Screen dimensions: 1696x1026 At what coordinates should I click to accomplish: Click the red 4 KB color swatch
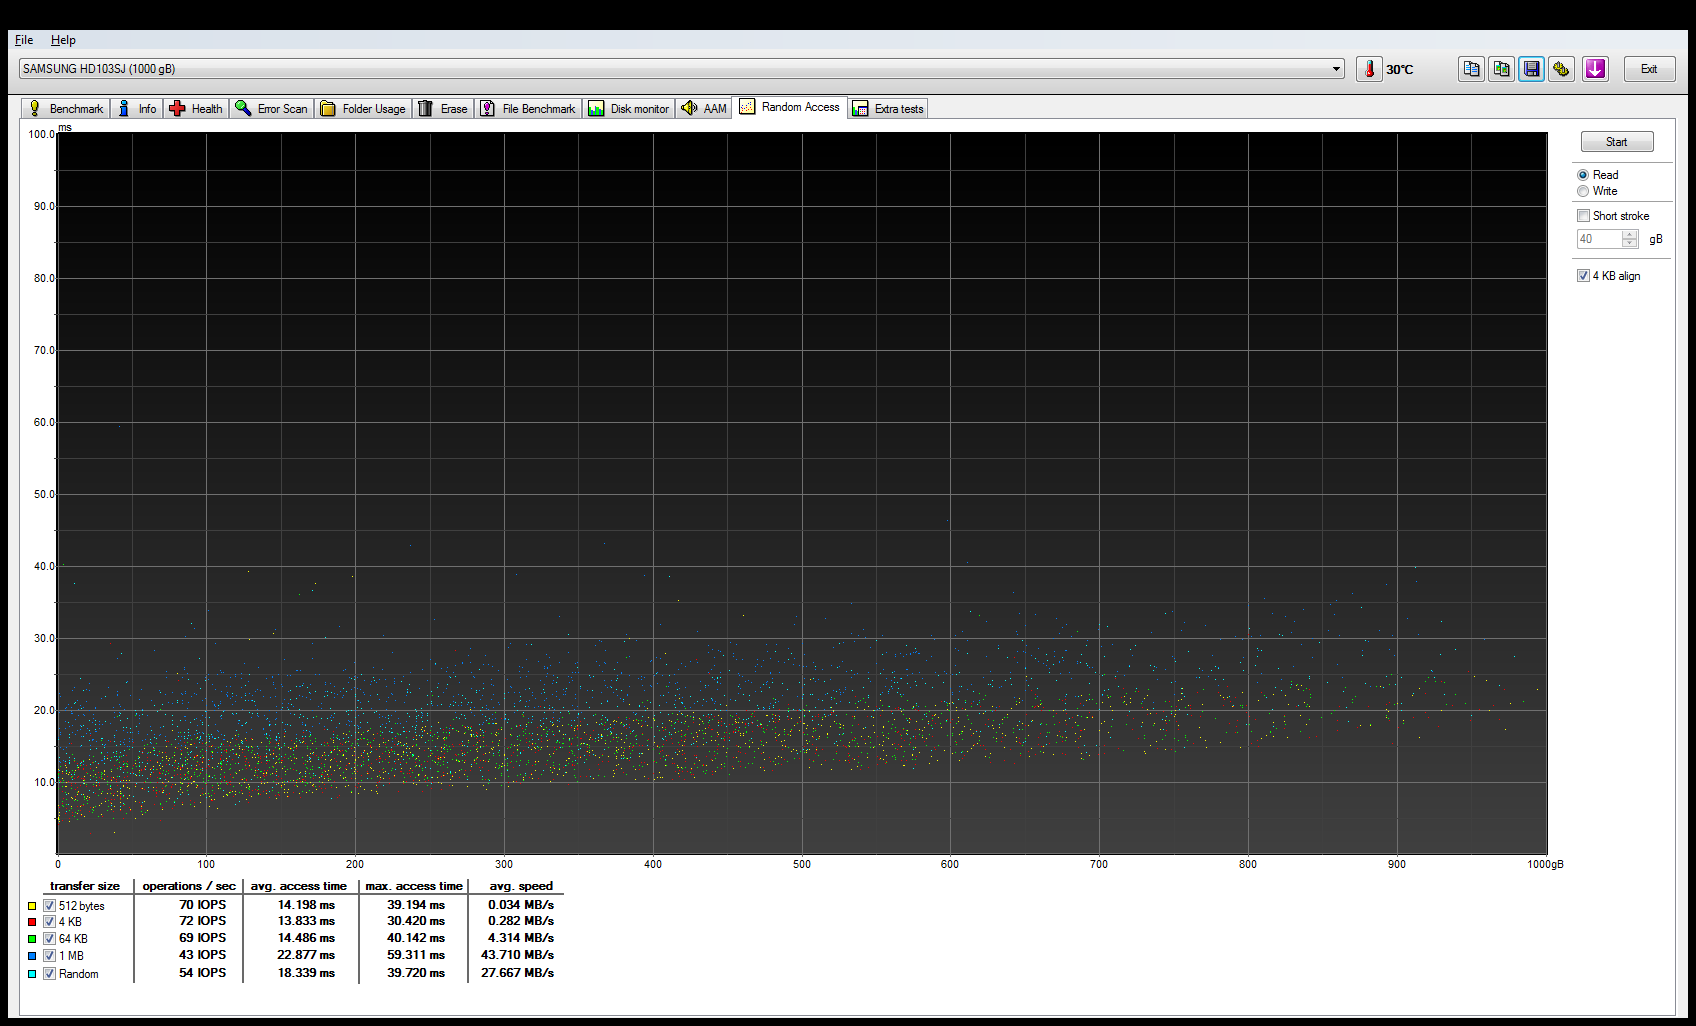(32, 922)
